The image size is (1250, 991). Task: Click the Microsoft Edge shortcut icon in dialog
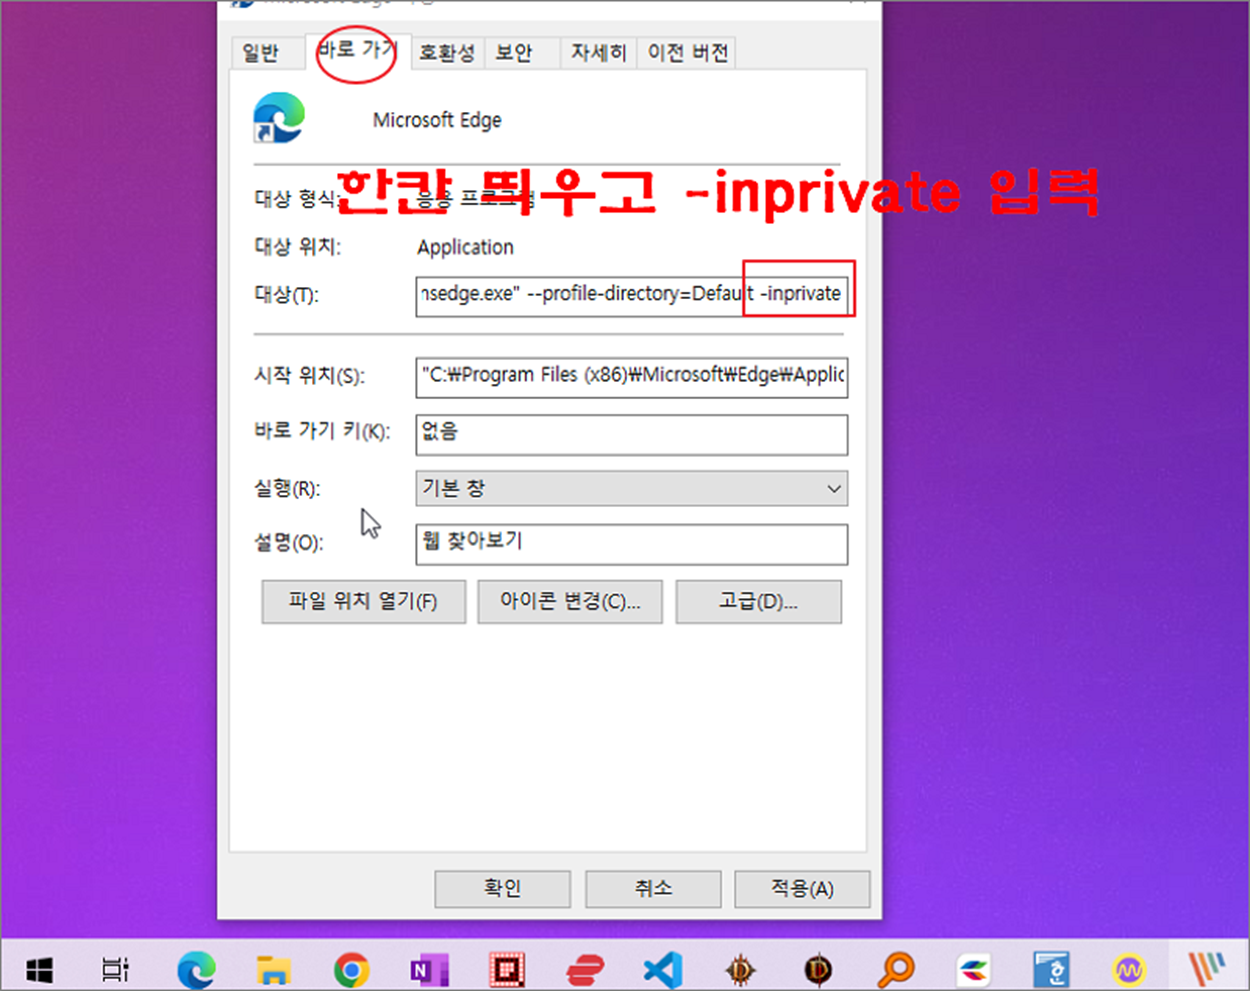tap(279, 118)
